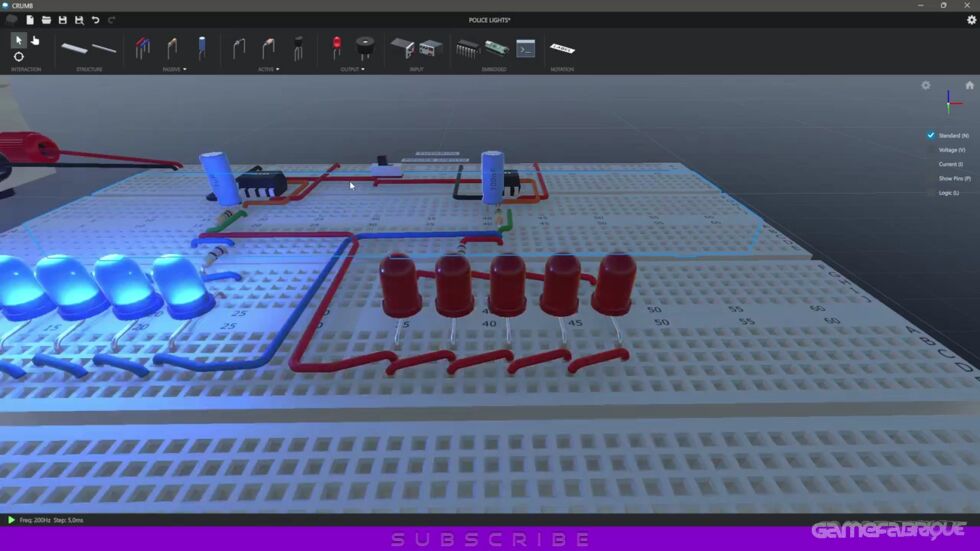Toggle the Standard (N) view checkbox

coord(931,136)
